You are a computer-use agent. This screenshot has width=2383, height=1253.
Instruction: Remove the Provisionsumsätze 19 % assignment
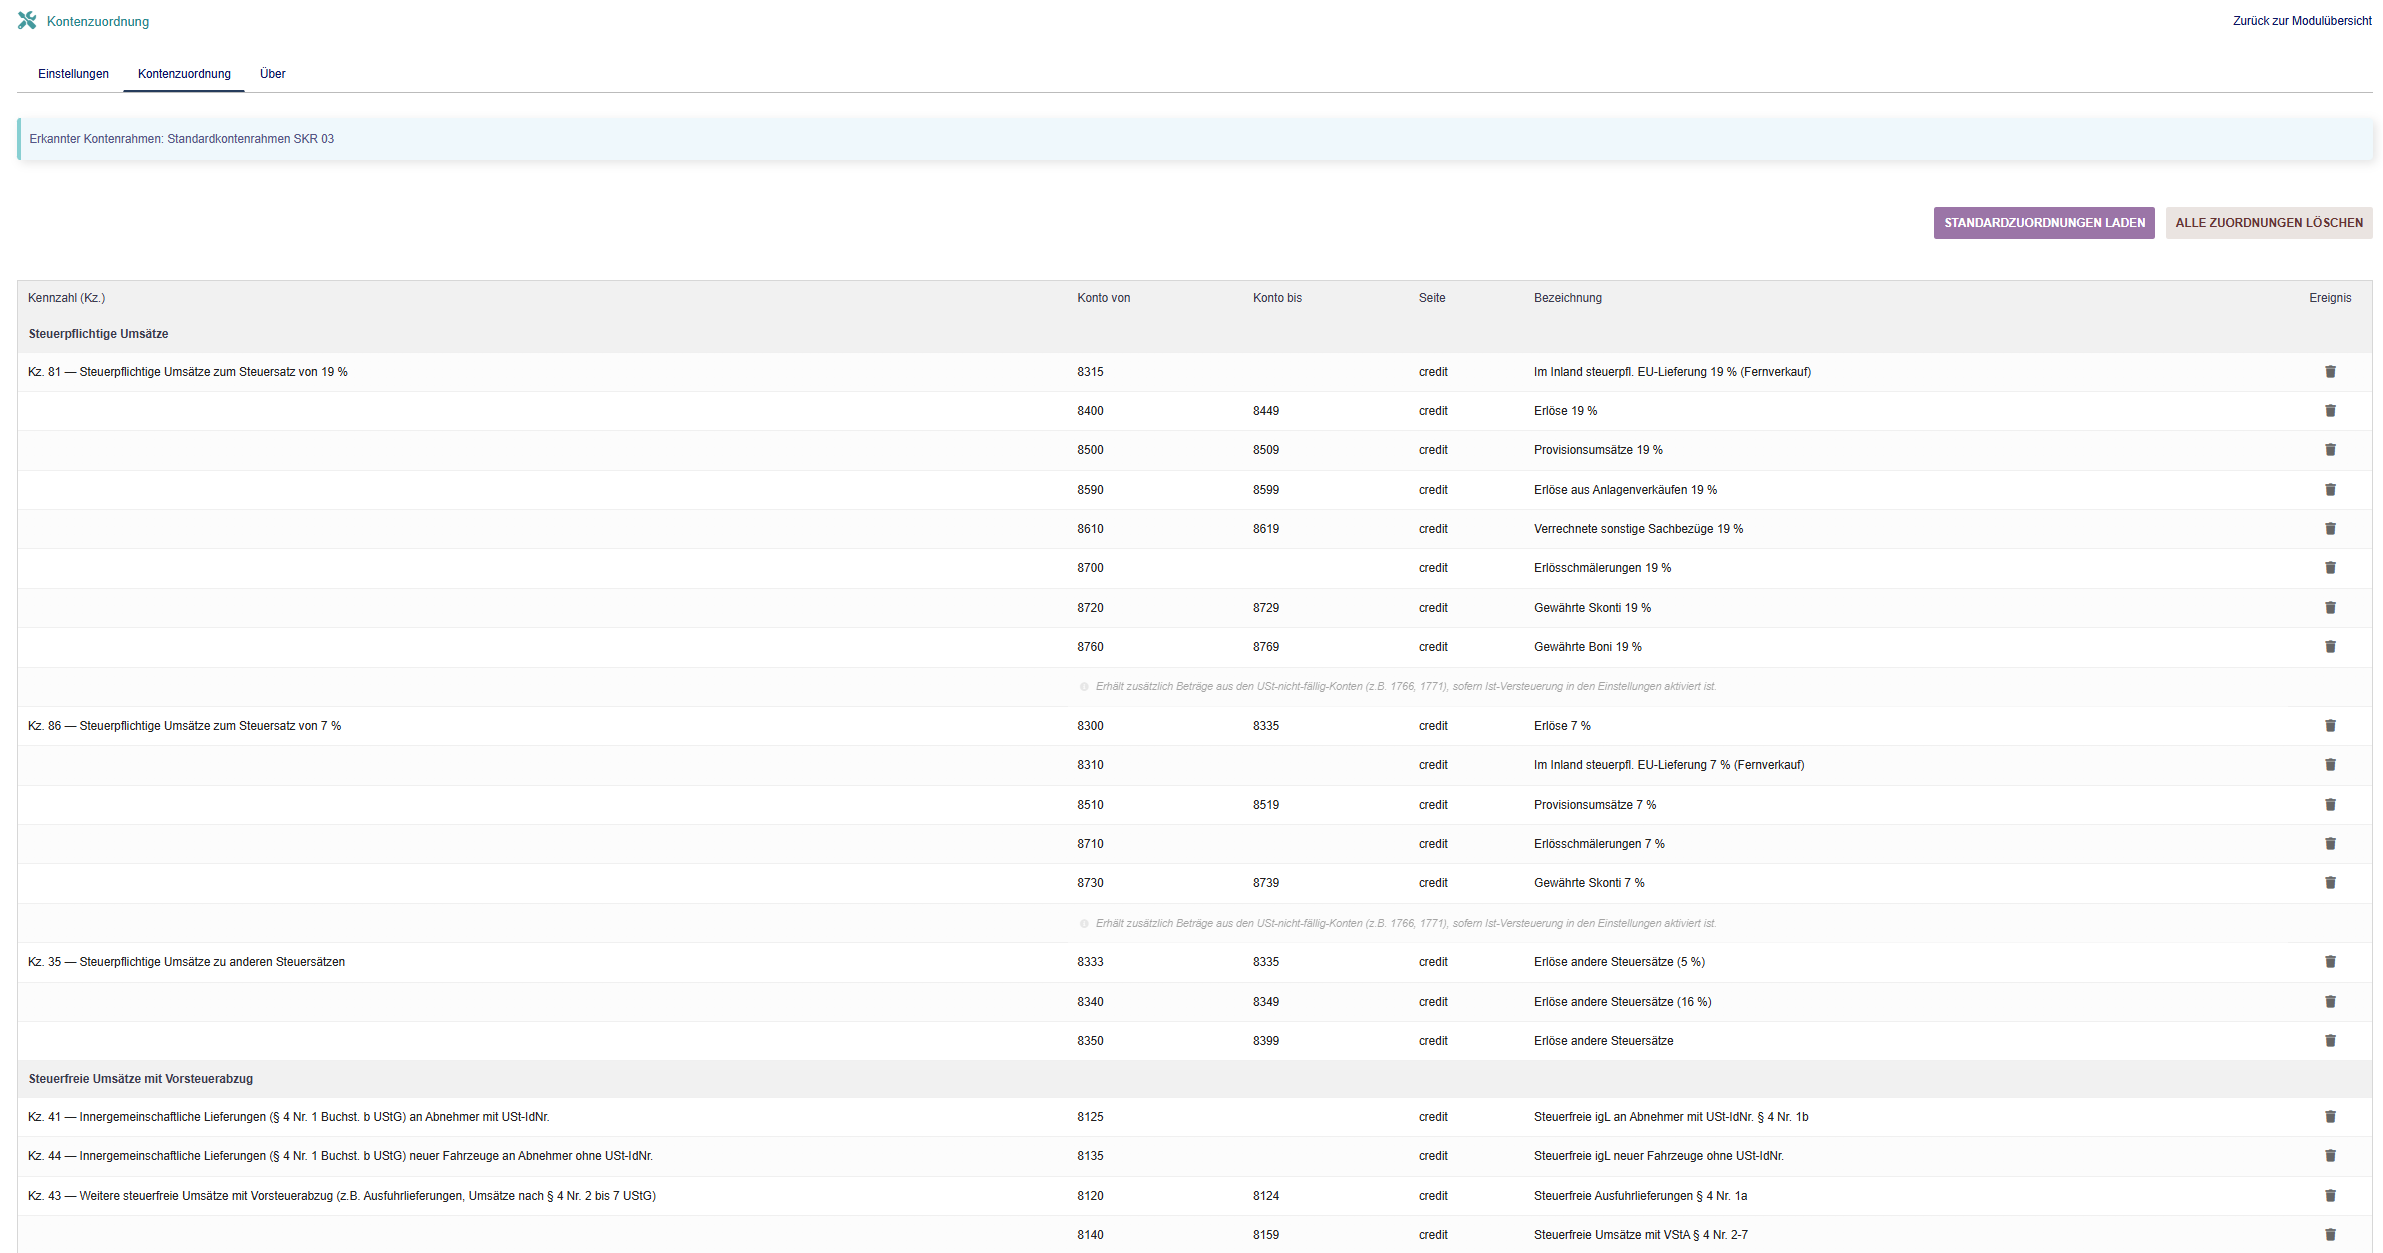[x=2330, y=450]
